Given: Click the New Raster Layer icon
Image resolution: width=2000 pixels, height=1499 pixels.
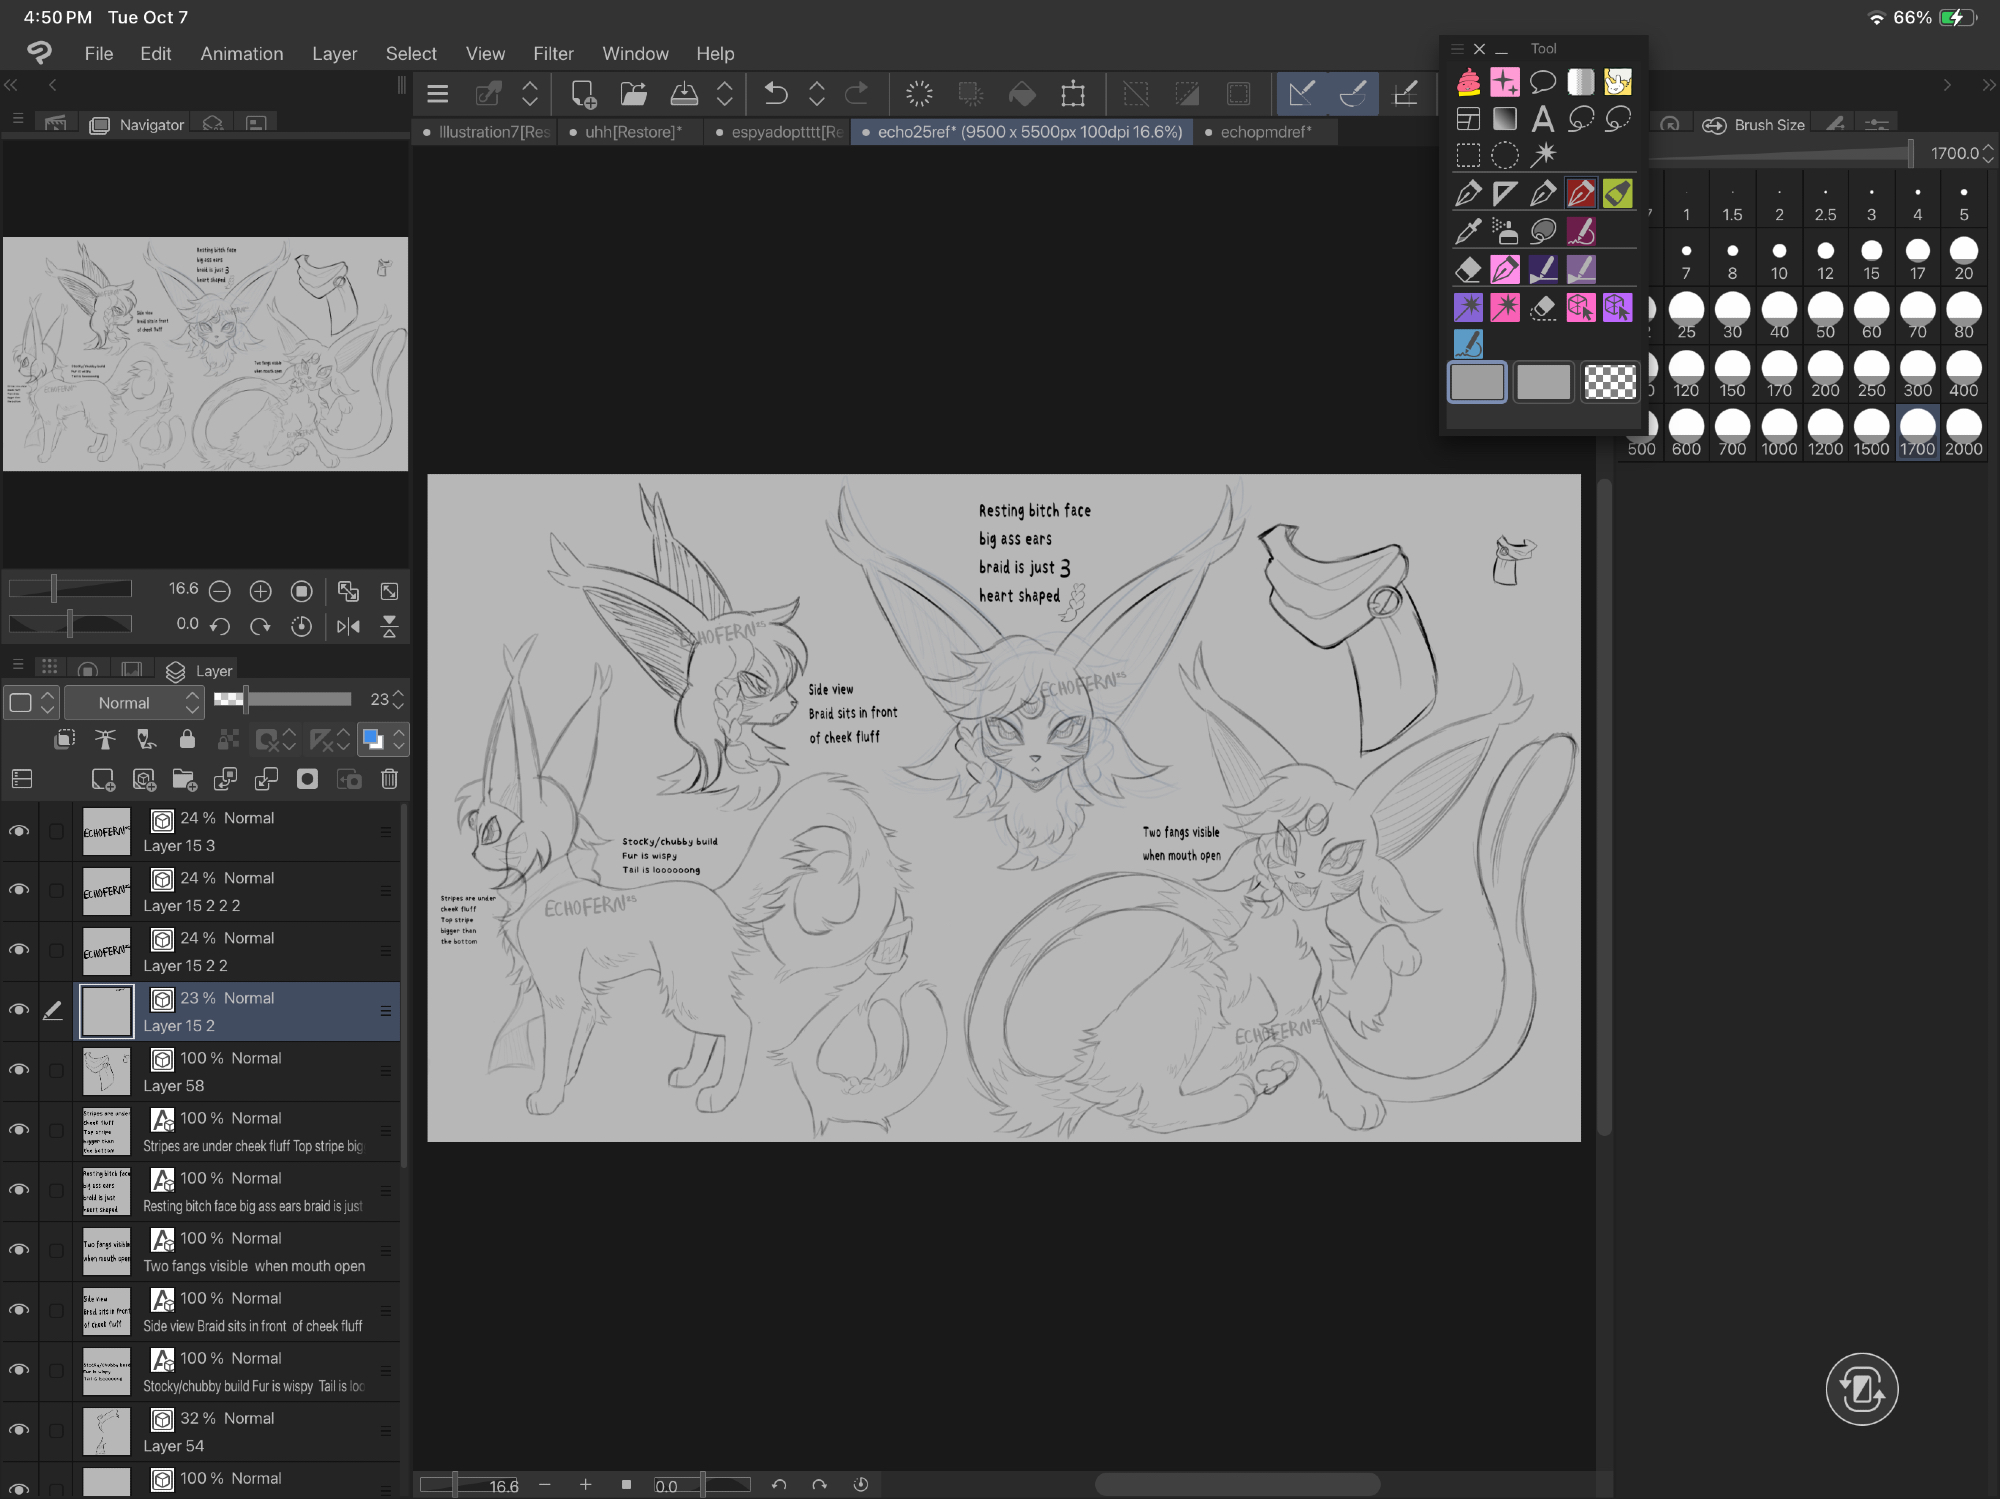Looking at the screenshot, I should [x=103, y=780].
